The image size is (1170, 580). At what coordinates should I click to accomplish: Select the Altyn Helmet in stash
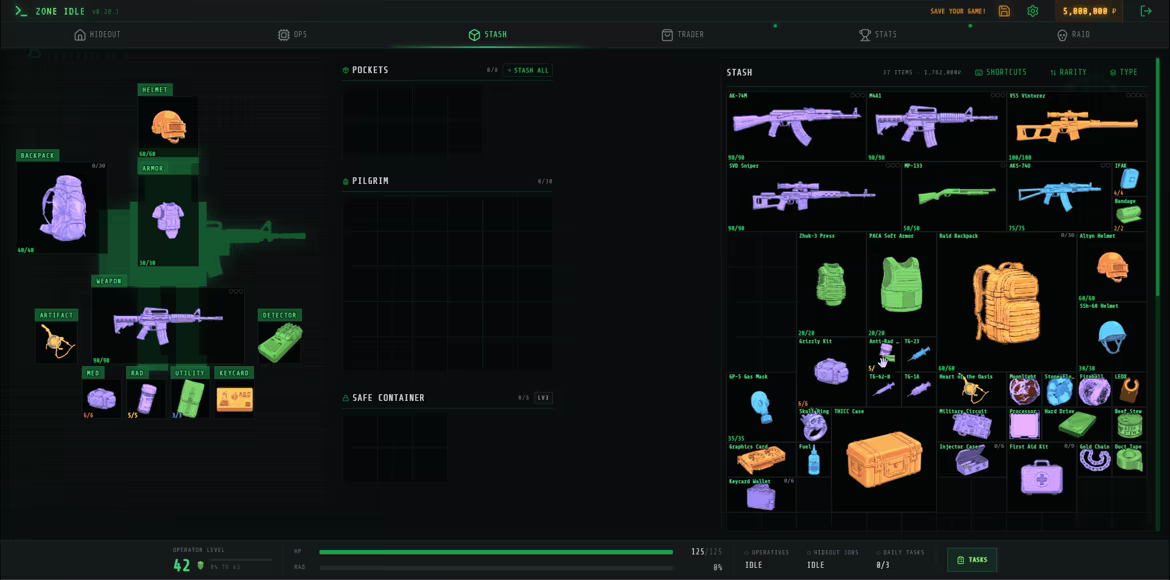(x=1112, y=266)
